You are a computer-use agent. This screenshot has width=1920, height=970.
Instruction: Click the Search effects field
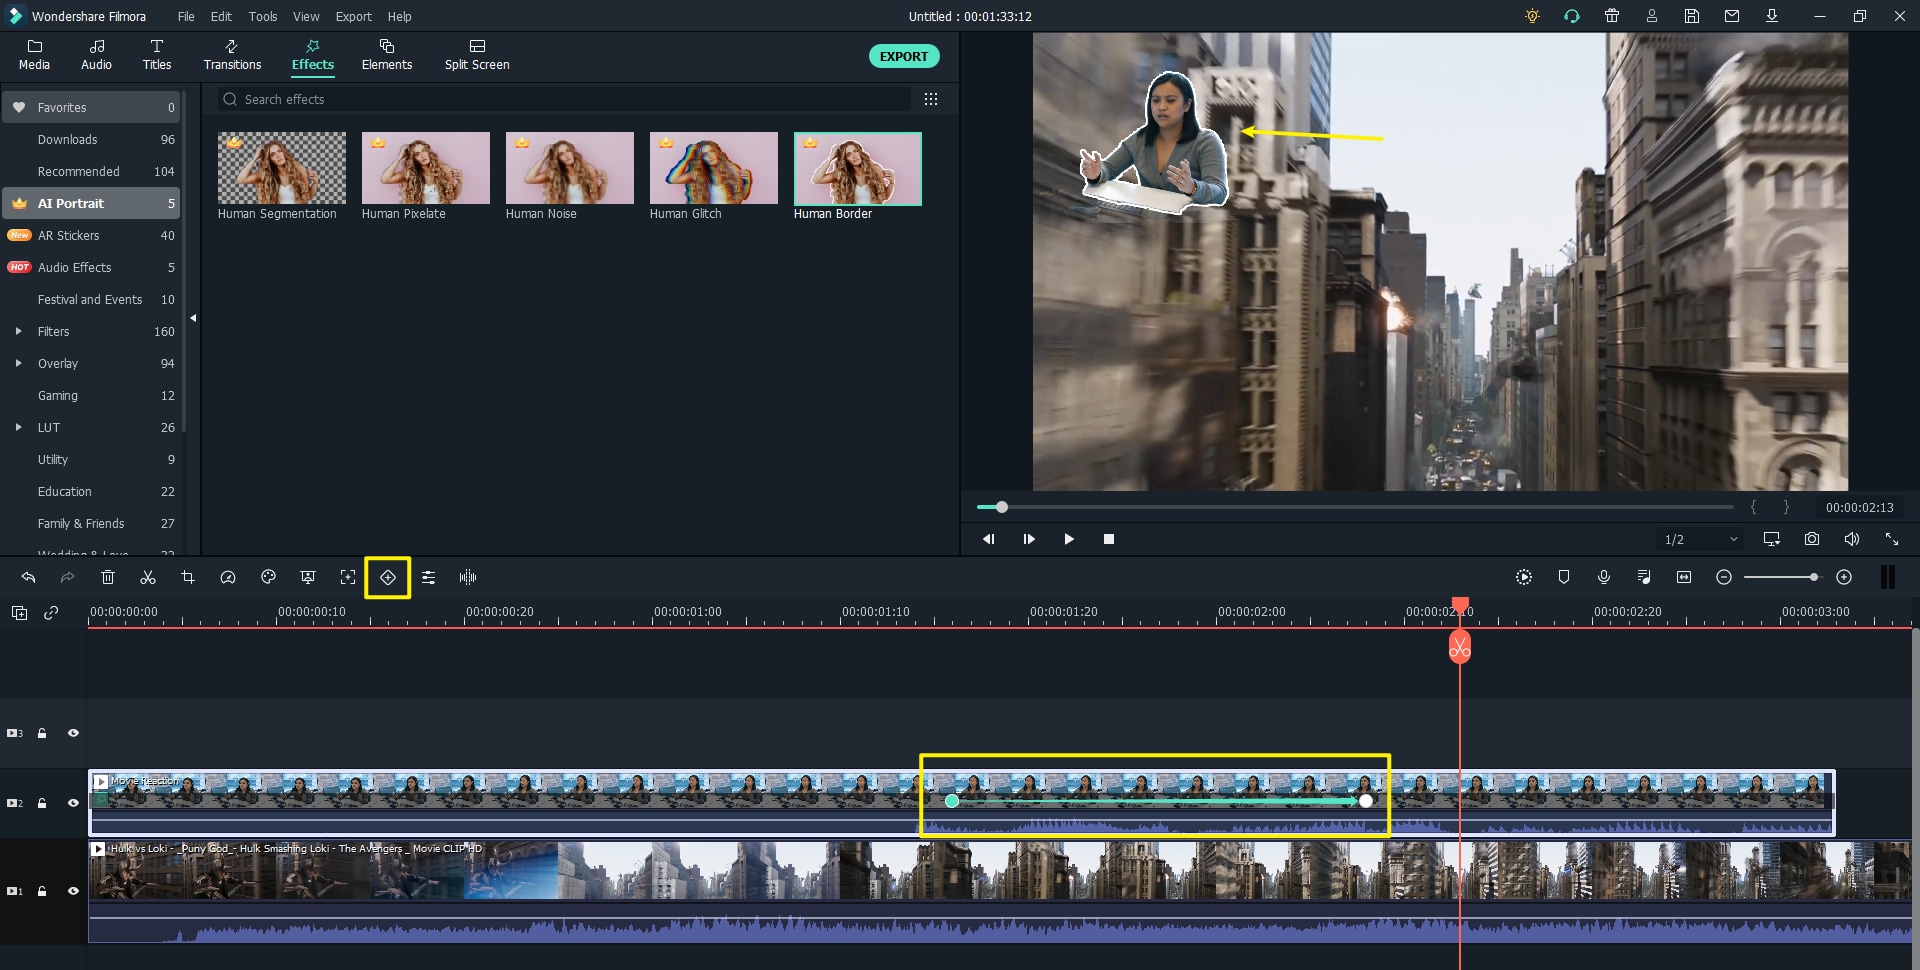565,99
